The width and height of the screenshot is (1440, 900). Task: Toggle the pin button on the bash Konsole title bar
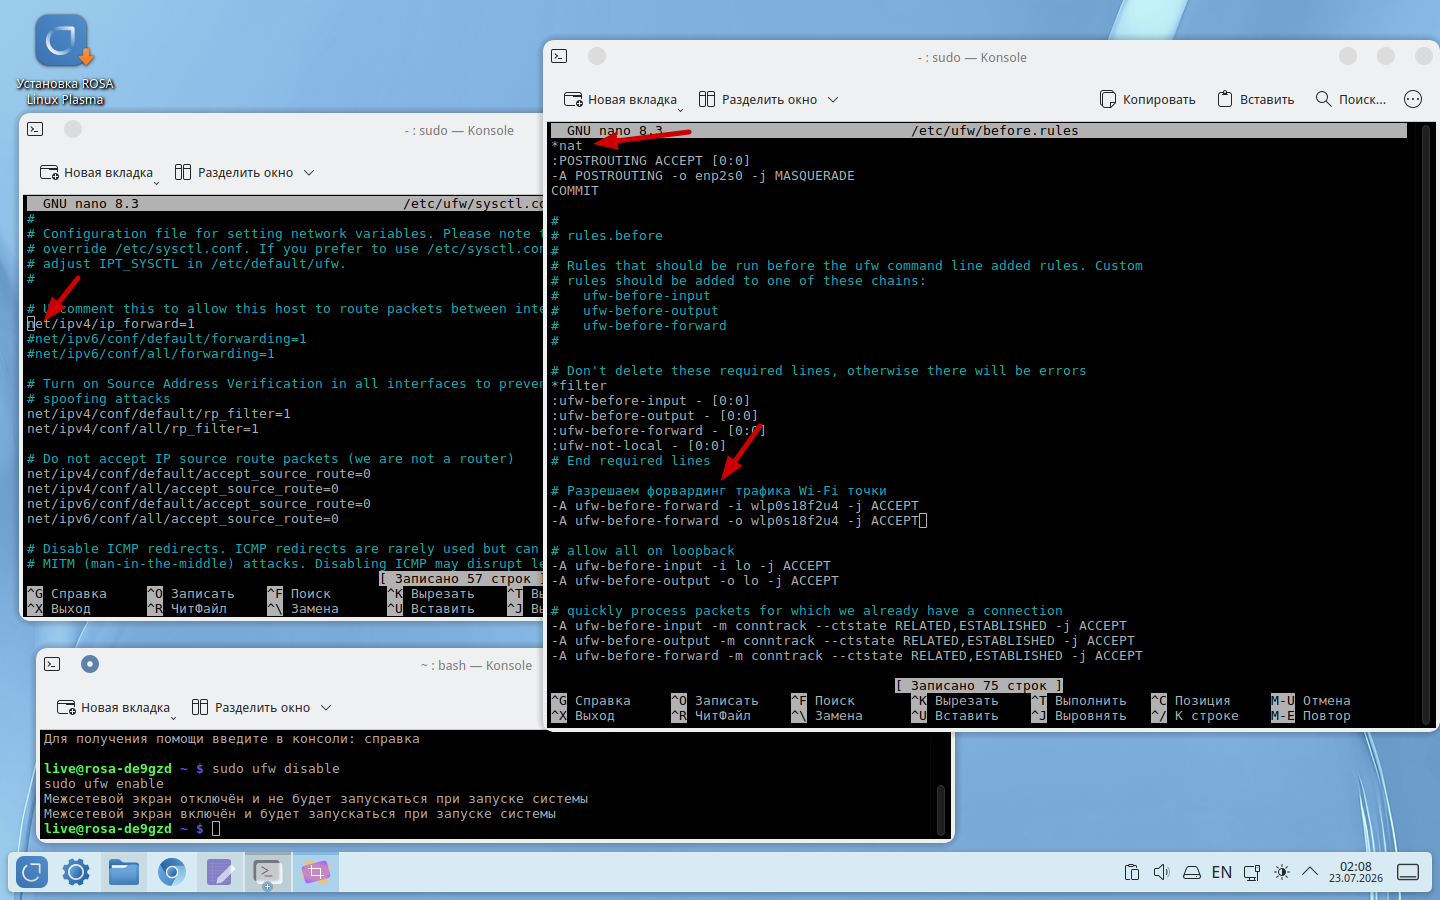coord(90,664)
